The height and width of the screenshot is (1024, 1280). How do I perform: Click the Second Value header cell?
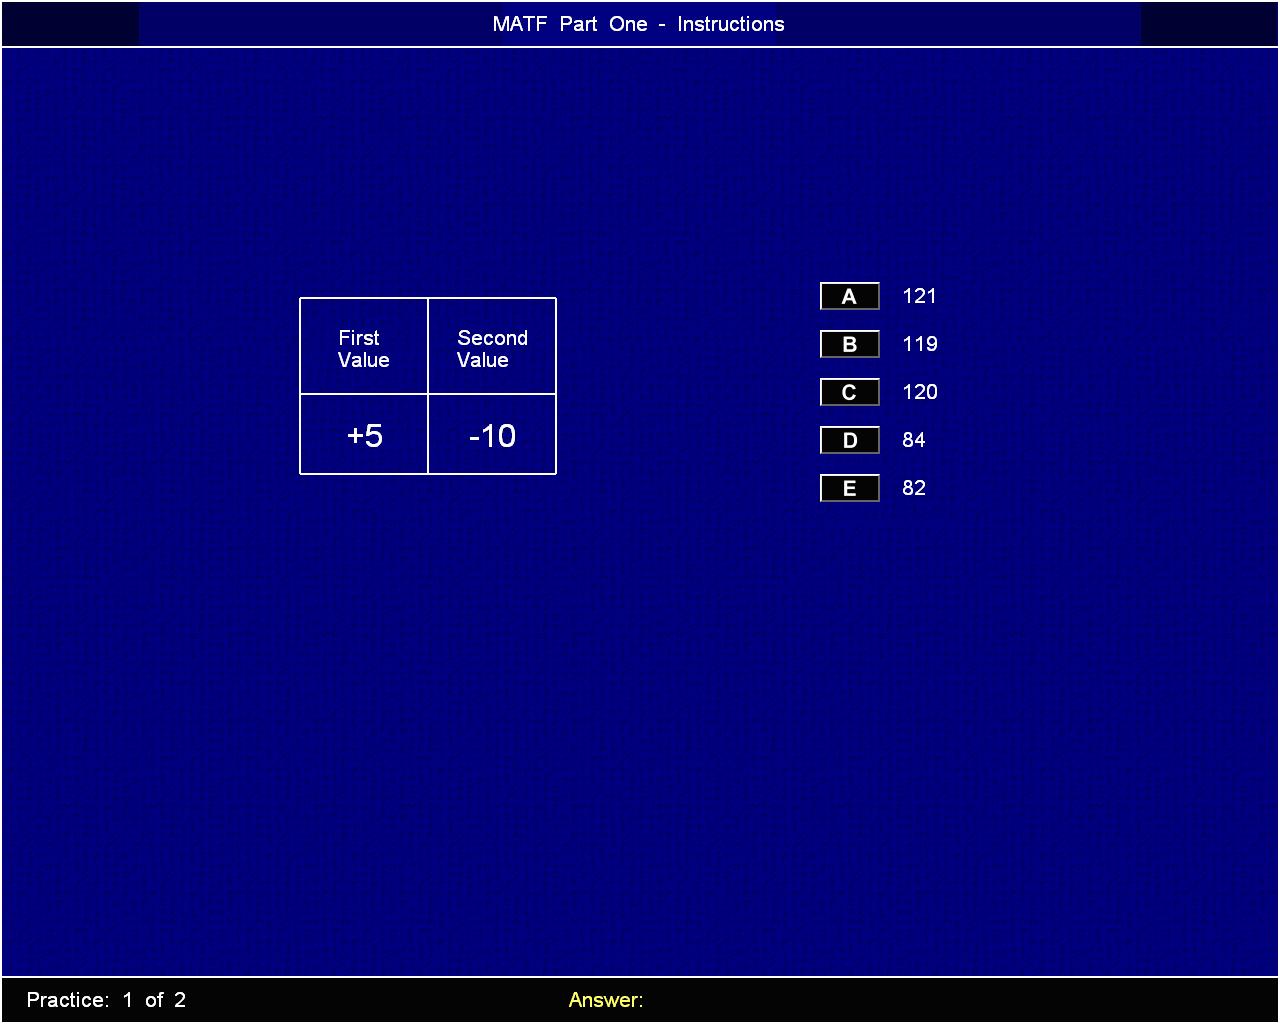[492, 348]
